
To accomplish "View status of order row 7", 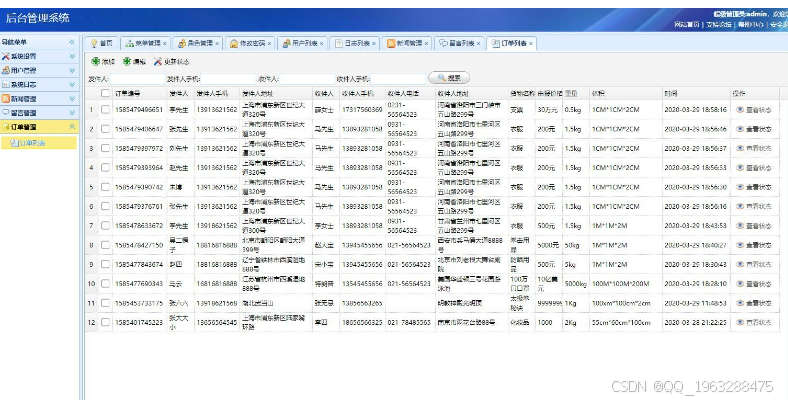I will tap(753, 226).
